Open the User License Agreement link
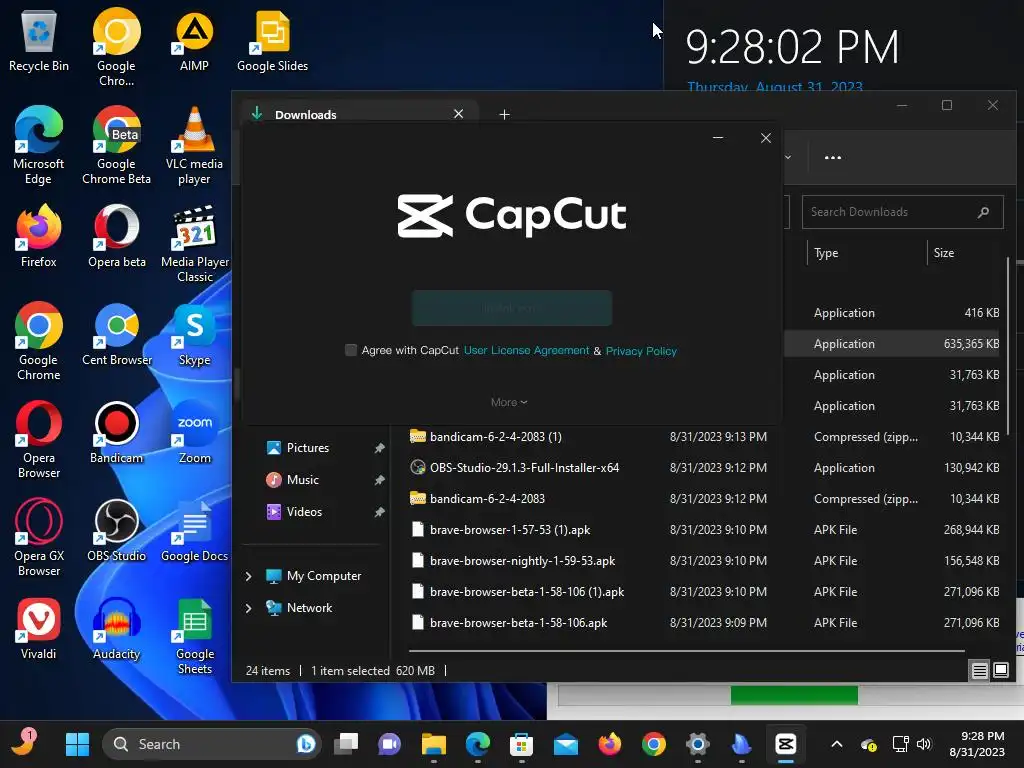 tap(526, 350)
